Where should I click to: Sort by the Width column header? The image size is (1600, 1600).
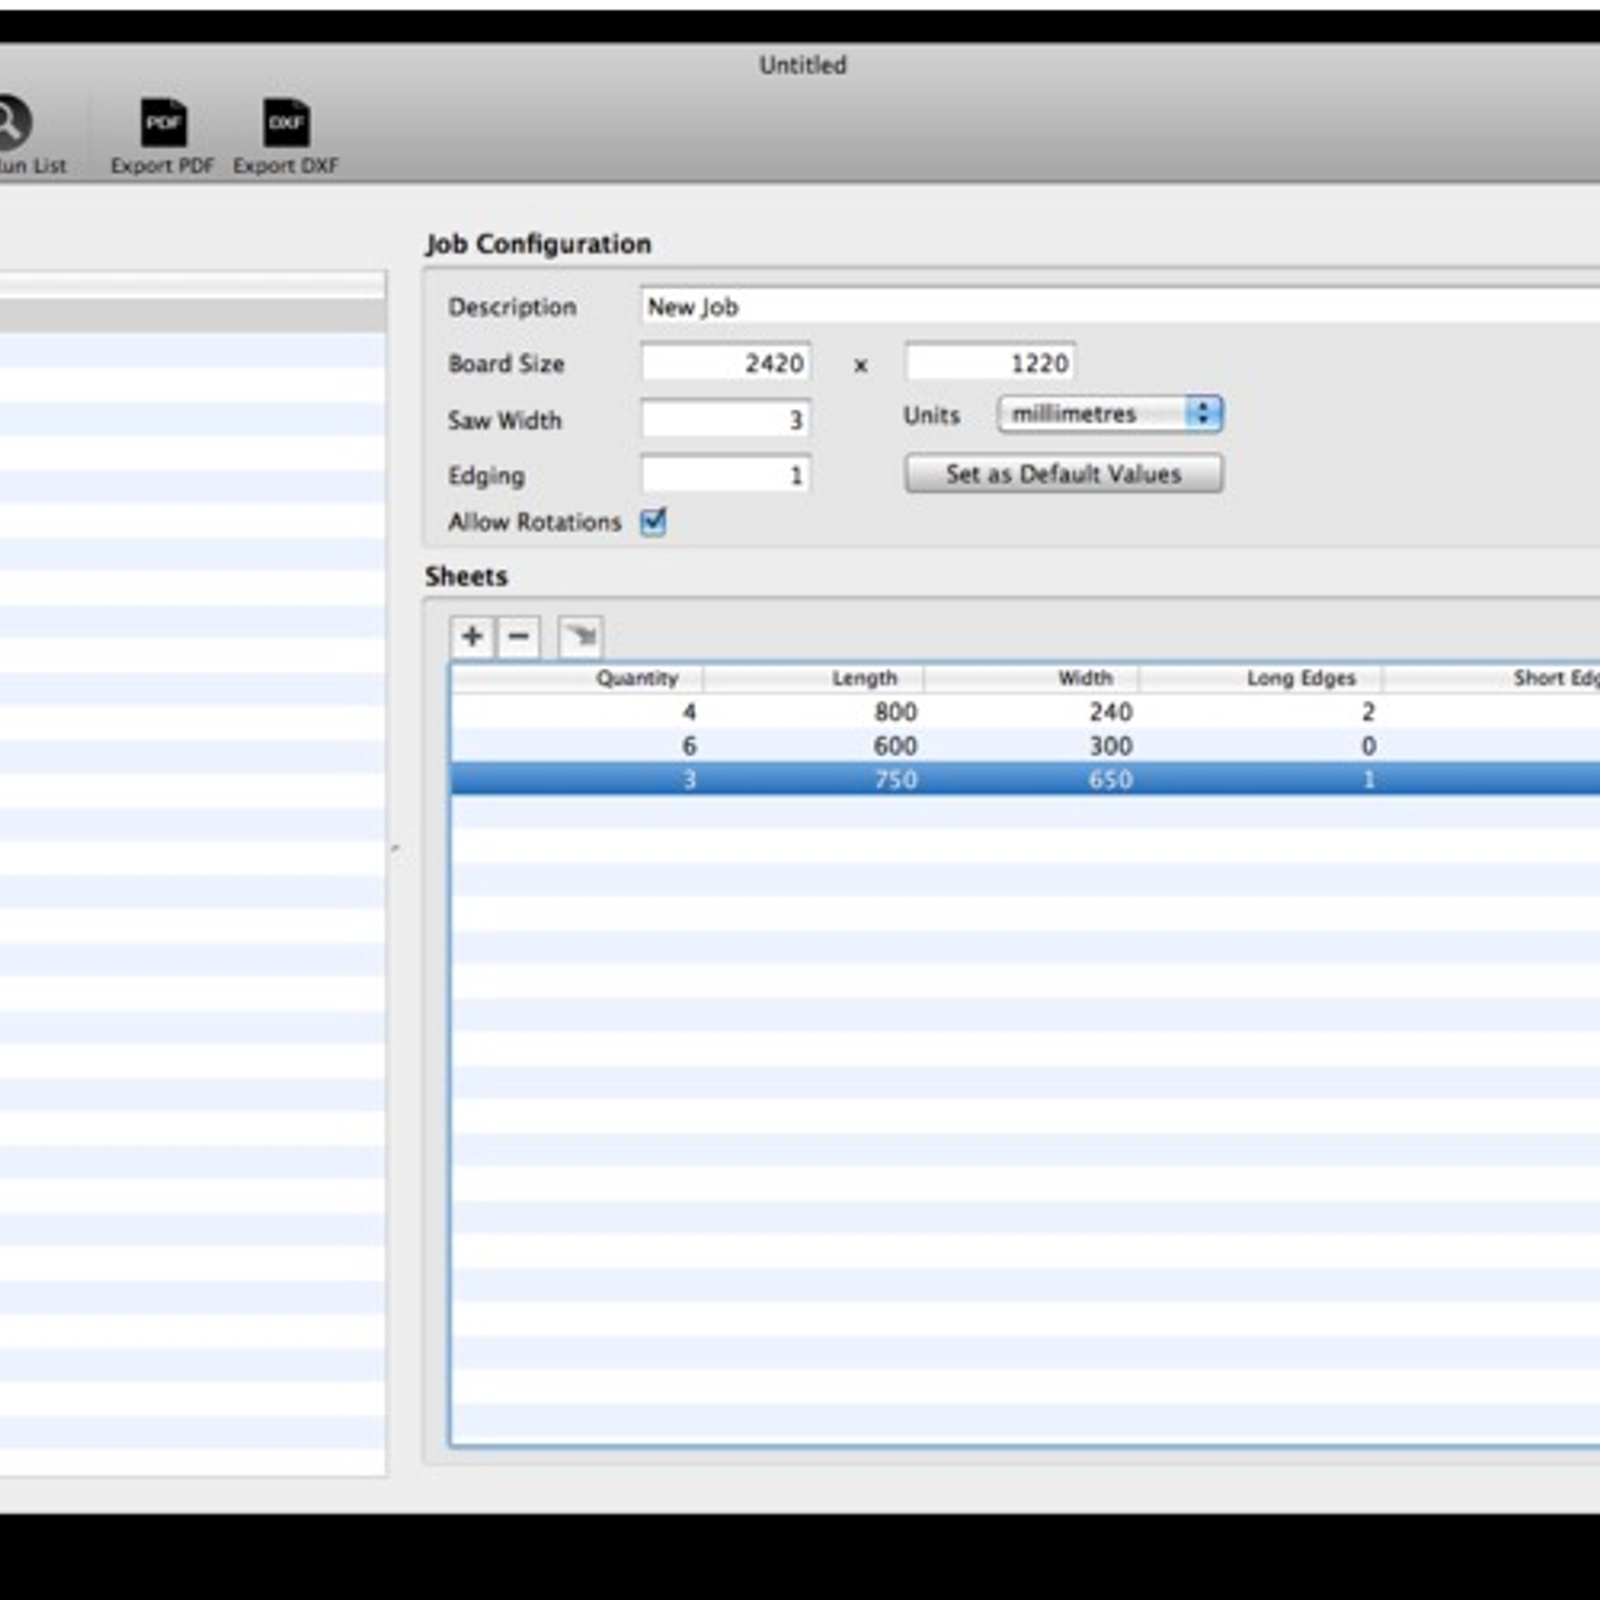(x=1032, y=678)
